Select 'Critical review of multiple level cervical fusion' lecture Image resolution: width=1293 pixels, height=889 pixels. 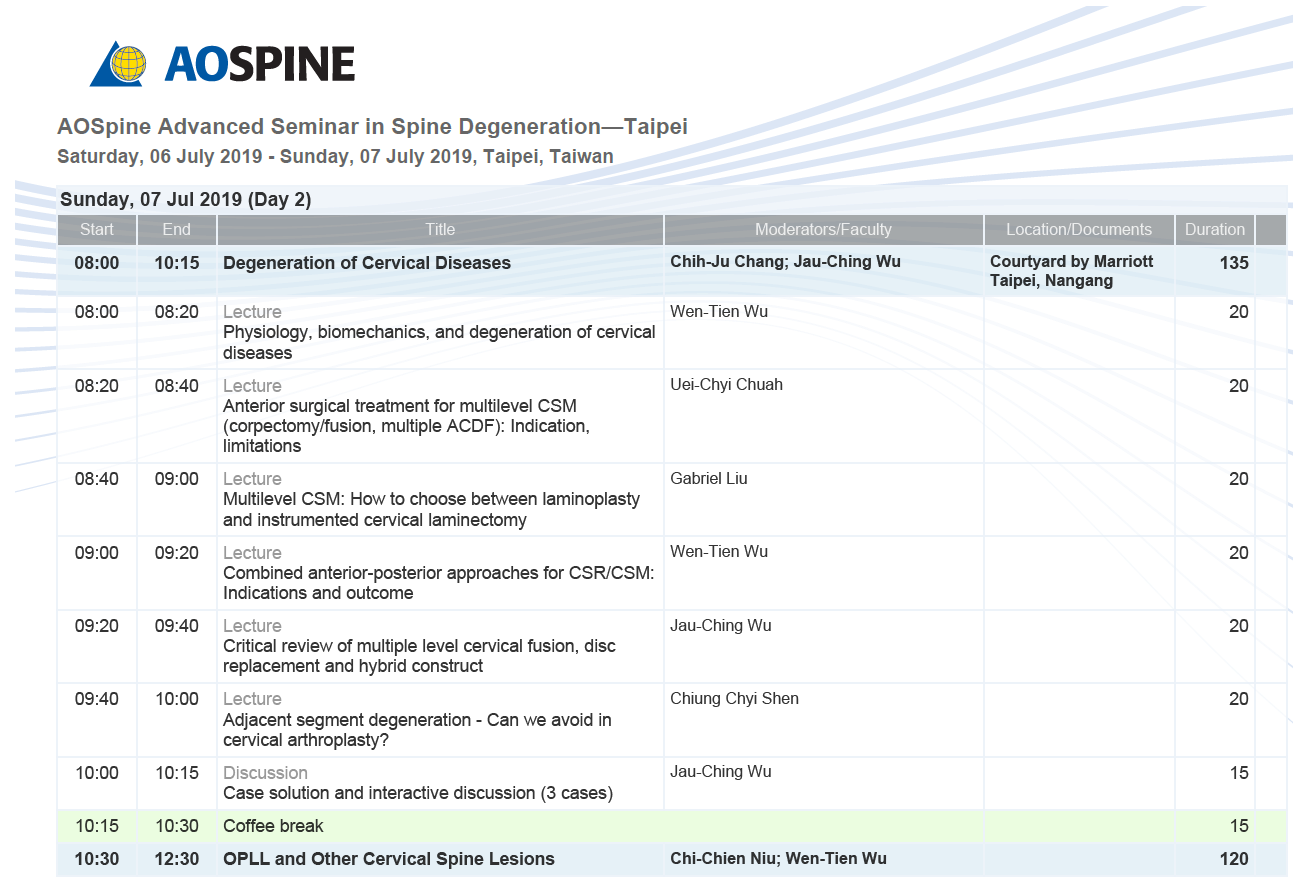[x=419, y=656]
